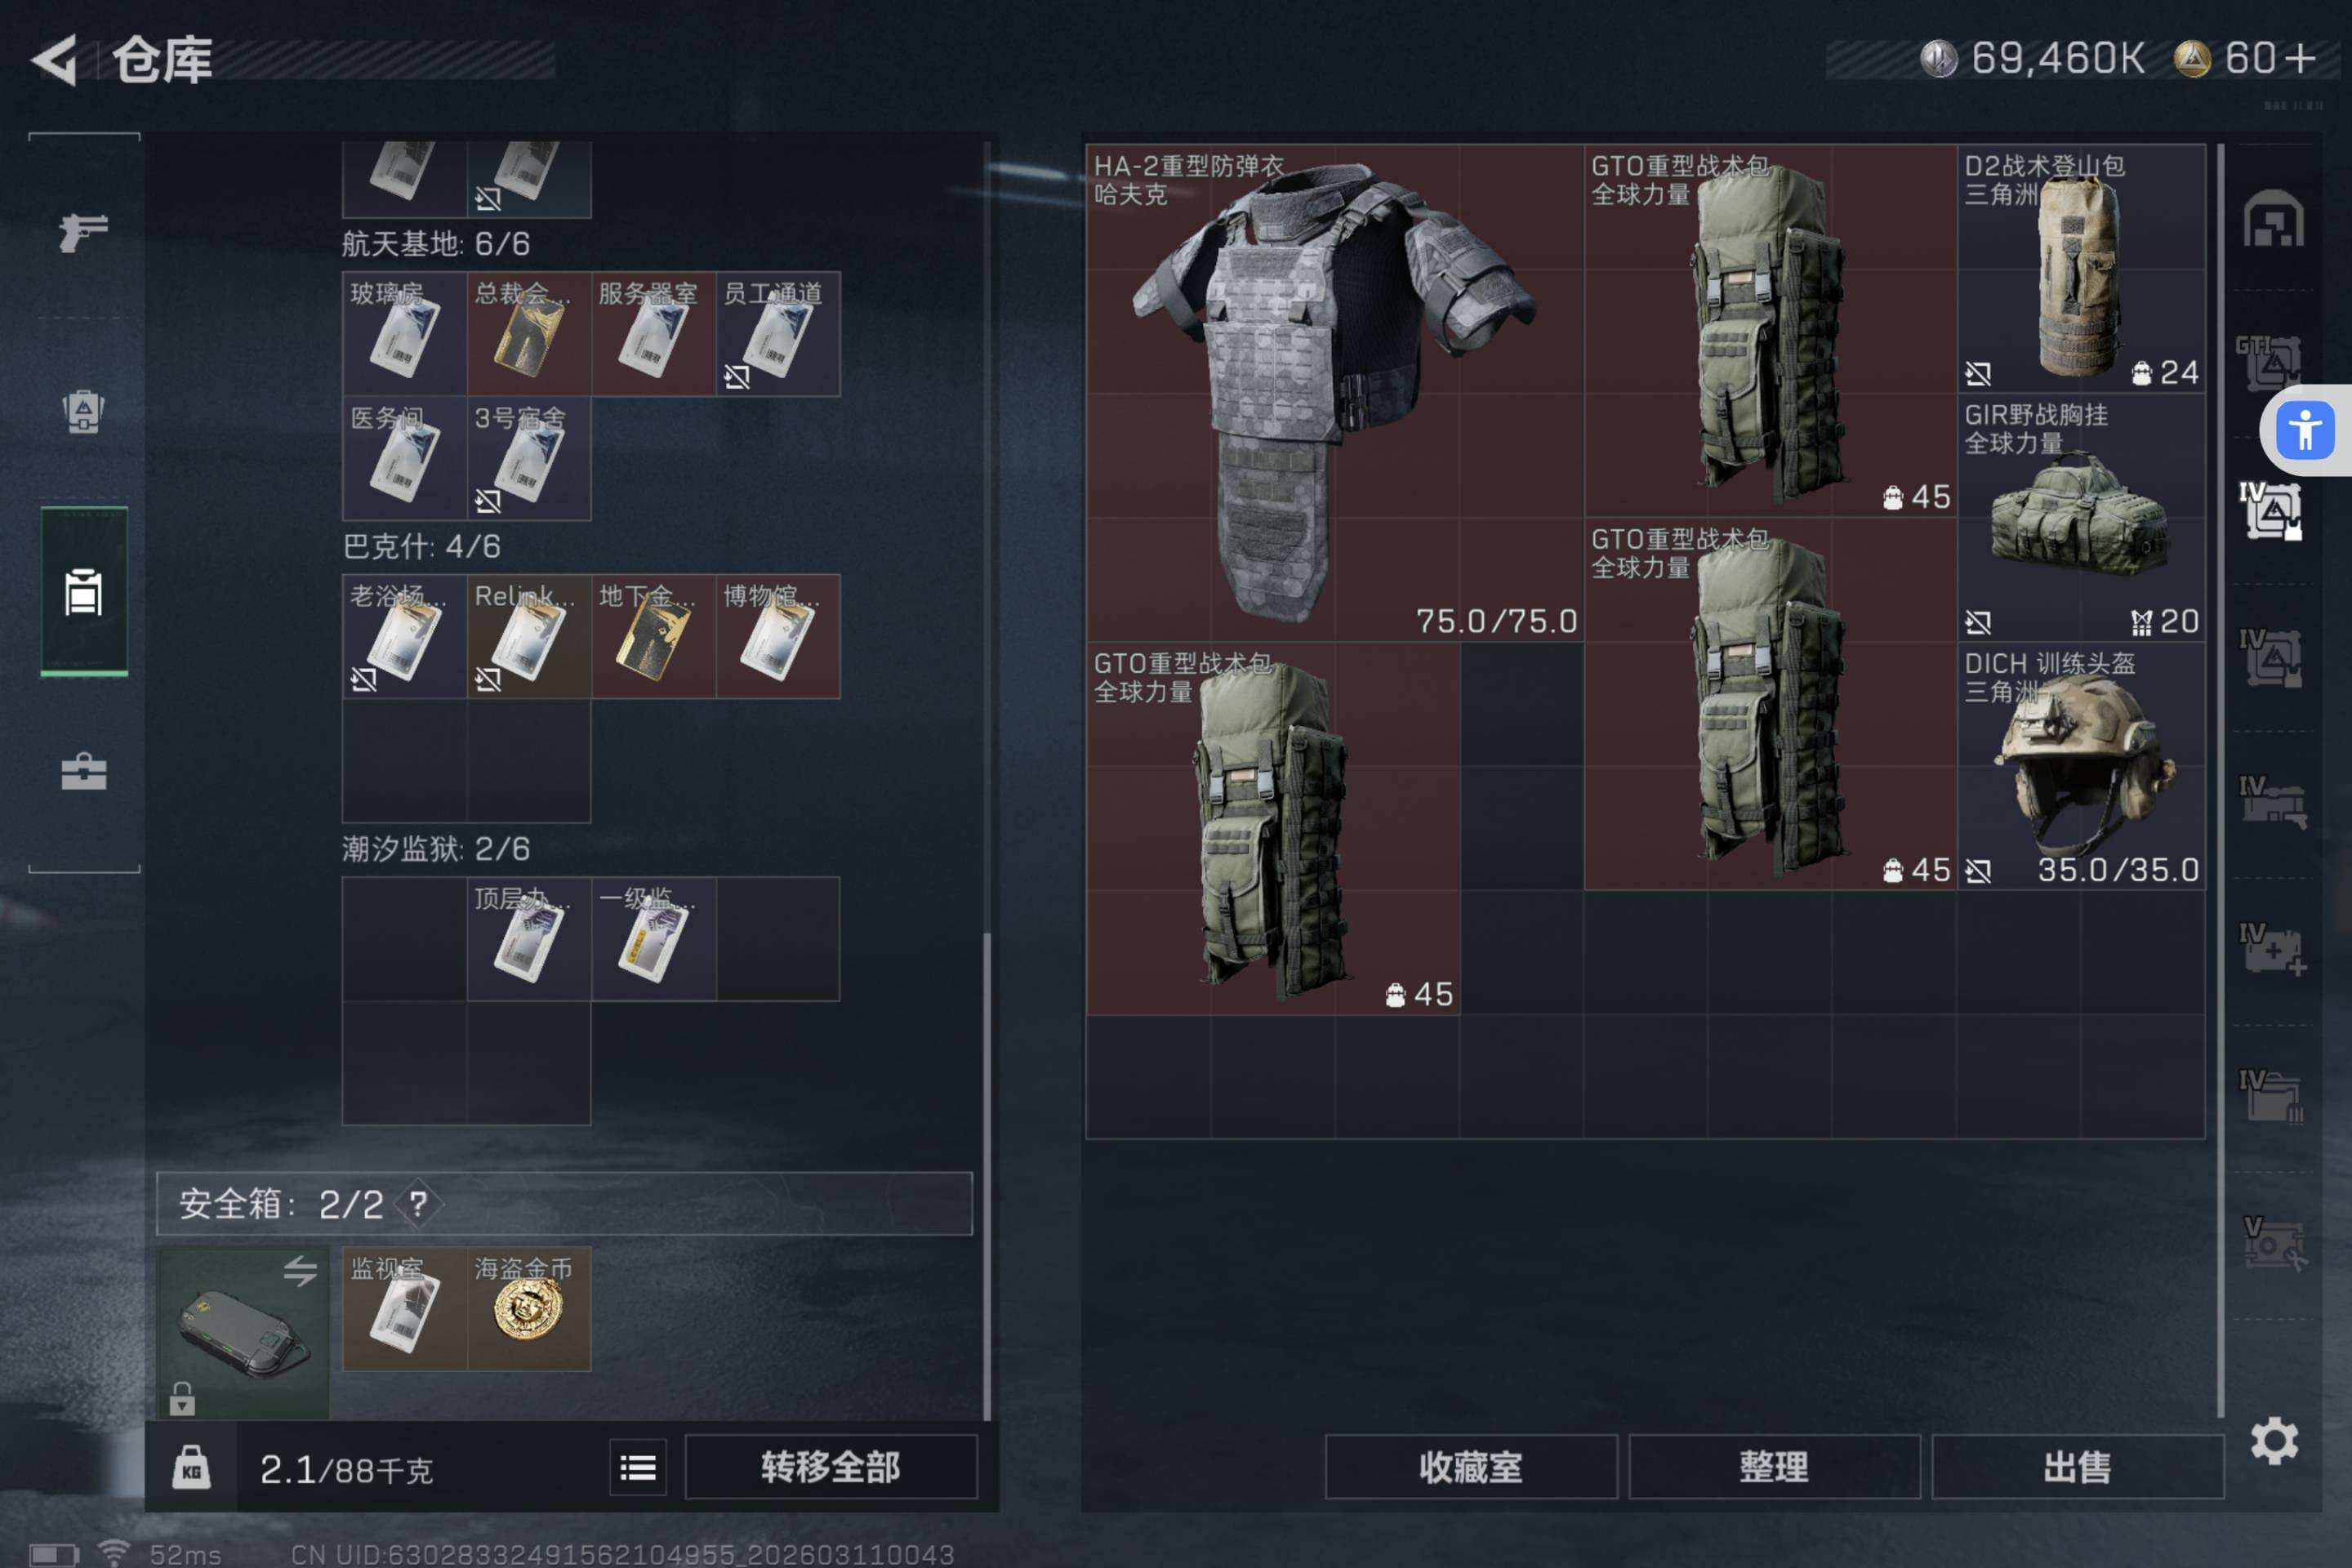Open accessibility floating button
The height and width of the screenshot is (1568, 2352).
[2305, 430]
